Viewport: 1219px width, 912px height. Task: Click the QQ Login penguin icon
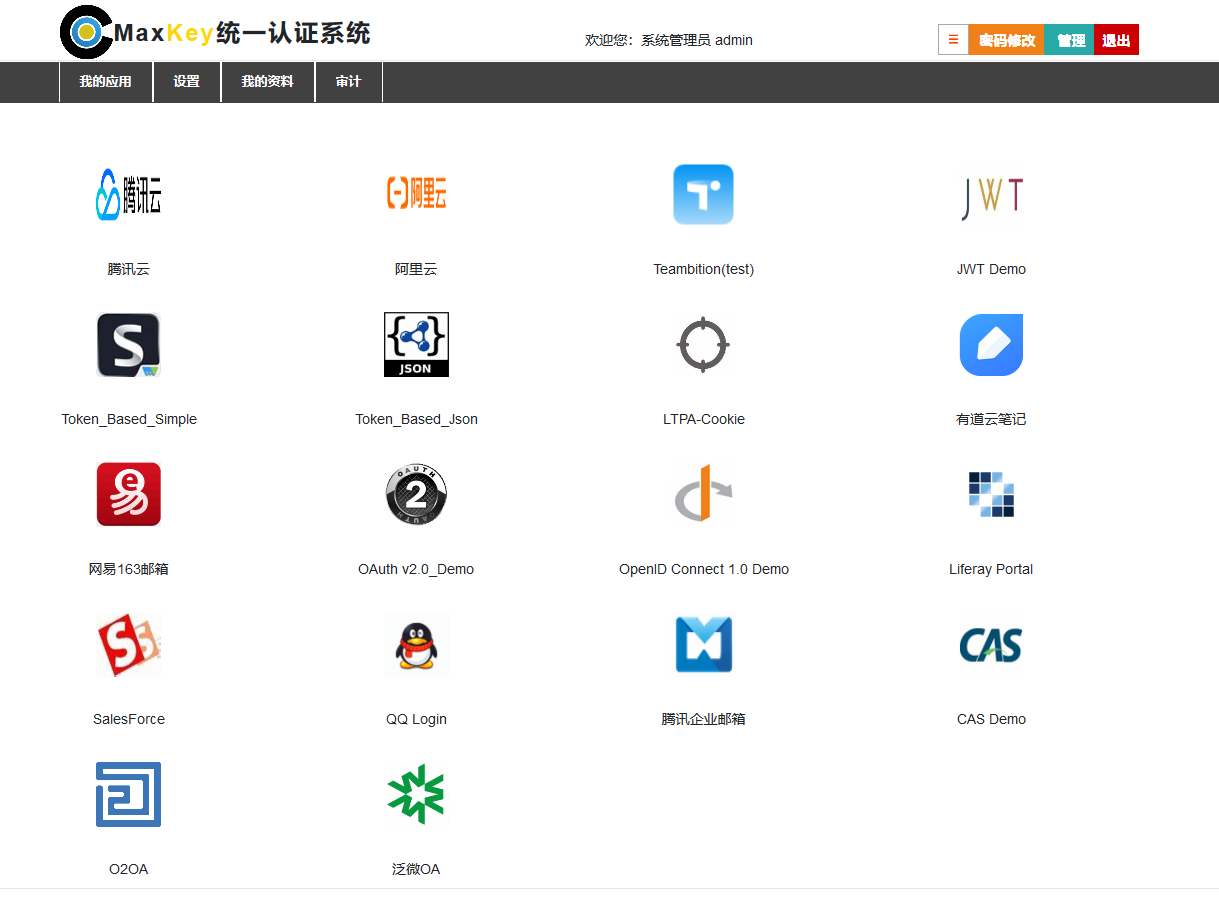416,644
